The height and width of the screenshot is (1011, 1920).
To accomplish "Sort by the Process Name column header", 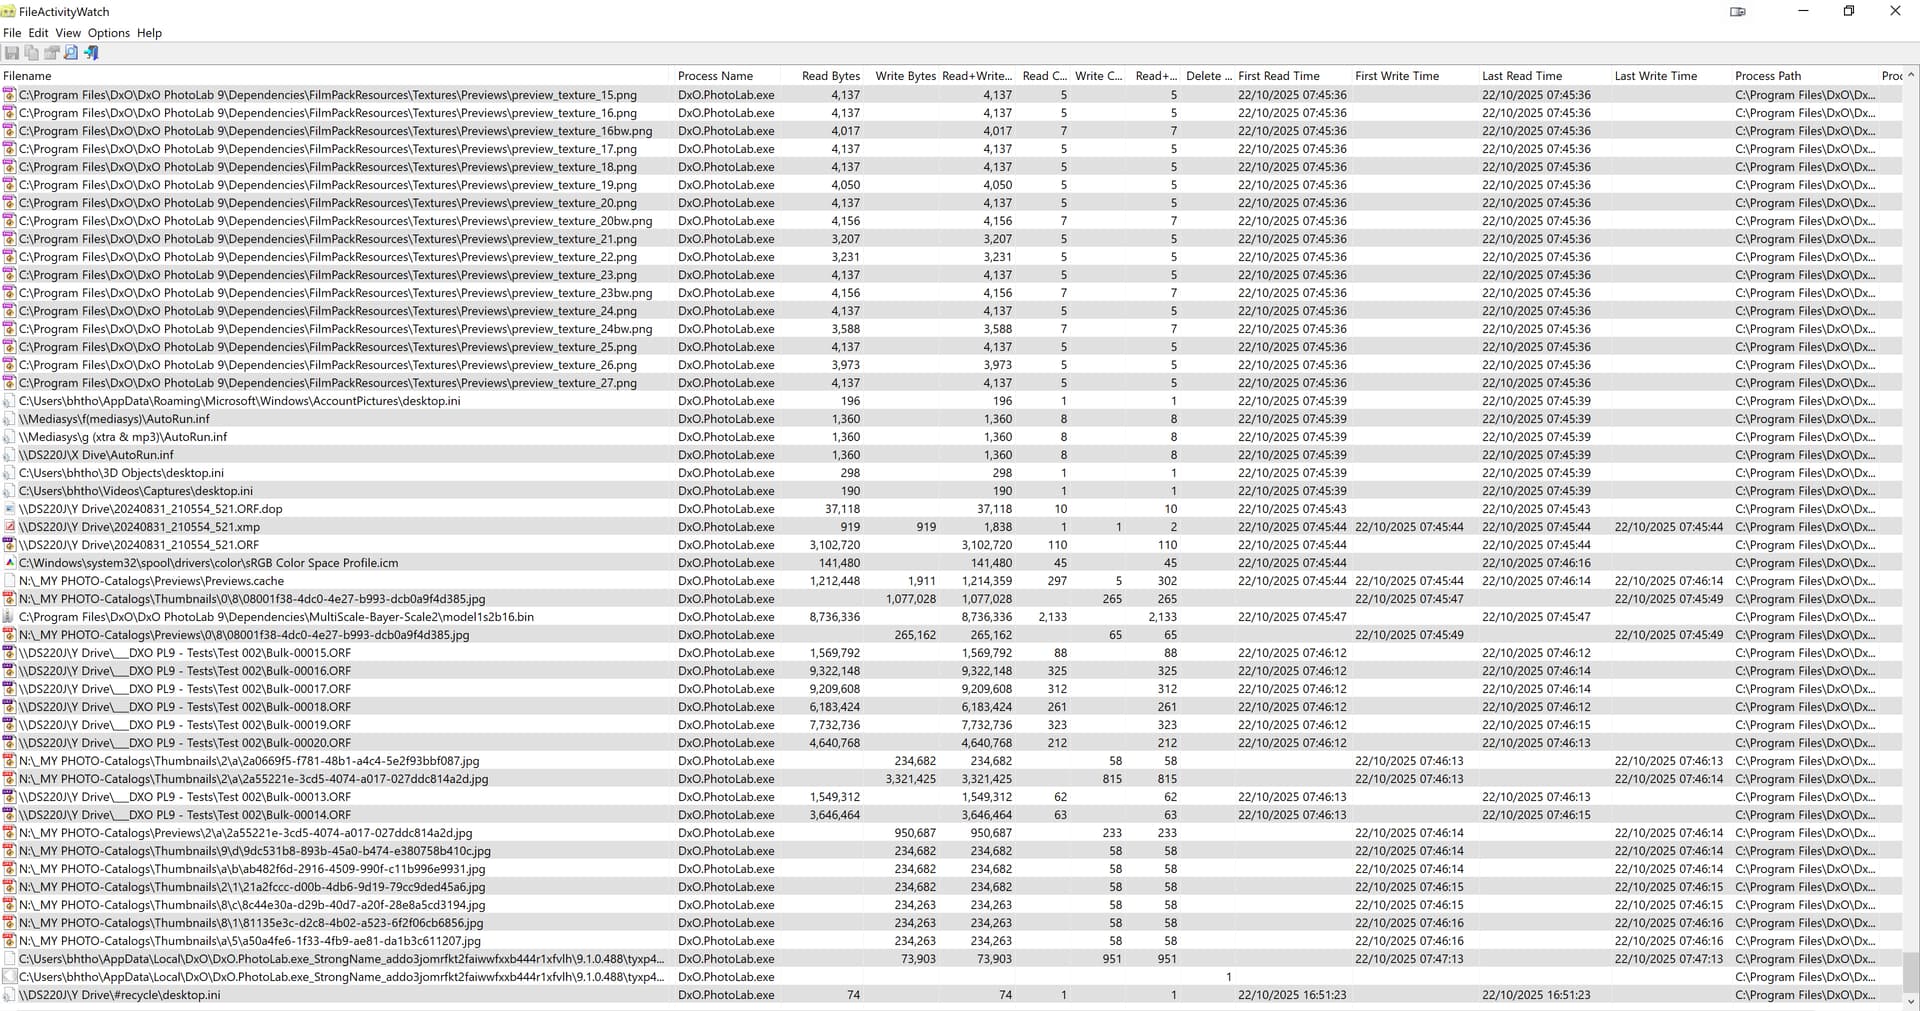I will click(715, 76).
